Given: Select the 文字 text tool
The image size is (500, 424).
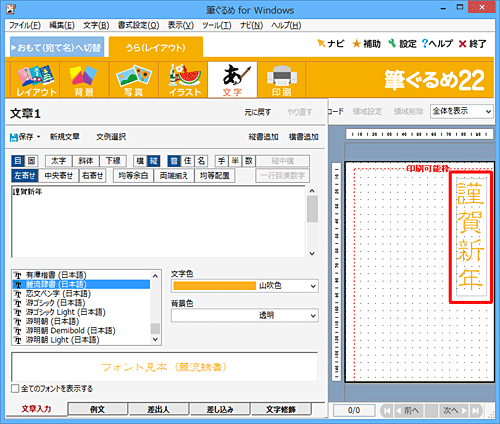Looking at the screenshot, I should click(232, 80).
